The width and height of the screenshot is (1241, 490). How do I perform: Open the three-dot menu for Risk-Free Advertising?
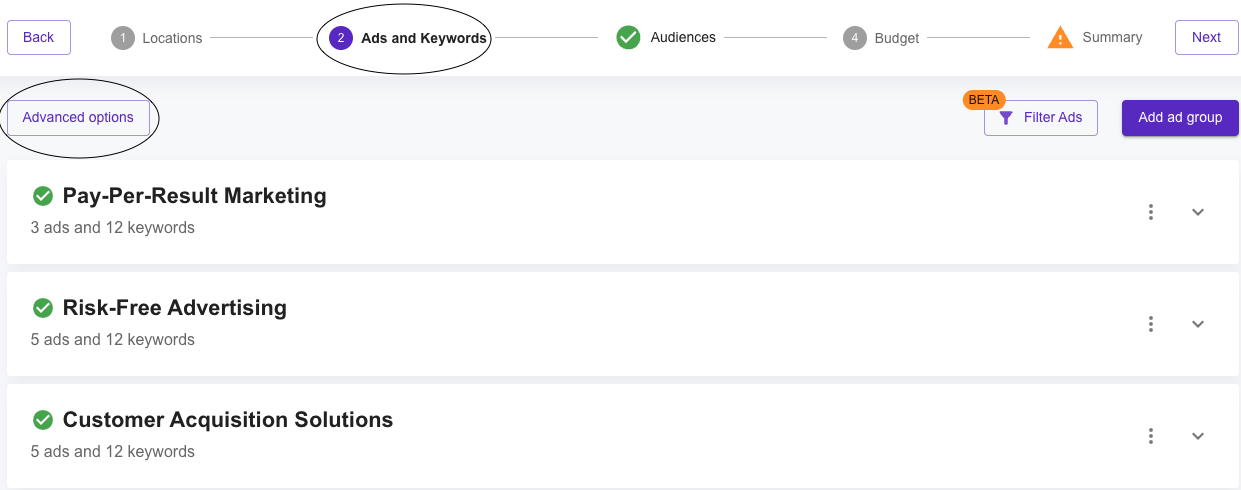(x=1151, y=324)
